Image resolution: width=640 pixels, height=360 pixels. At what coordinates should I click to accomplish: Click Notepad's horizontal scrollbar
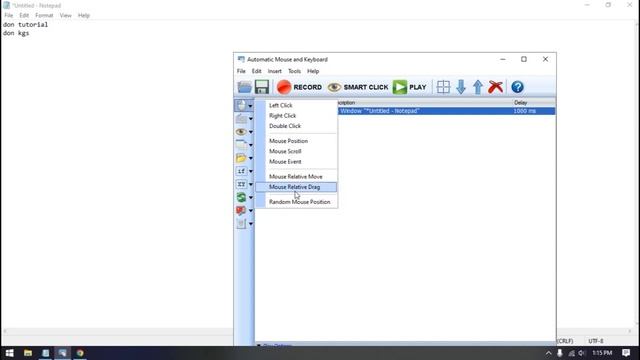tap(118, 331)
